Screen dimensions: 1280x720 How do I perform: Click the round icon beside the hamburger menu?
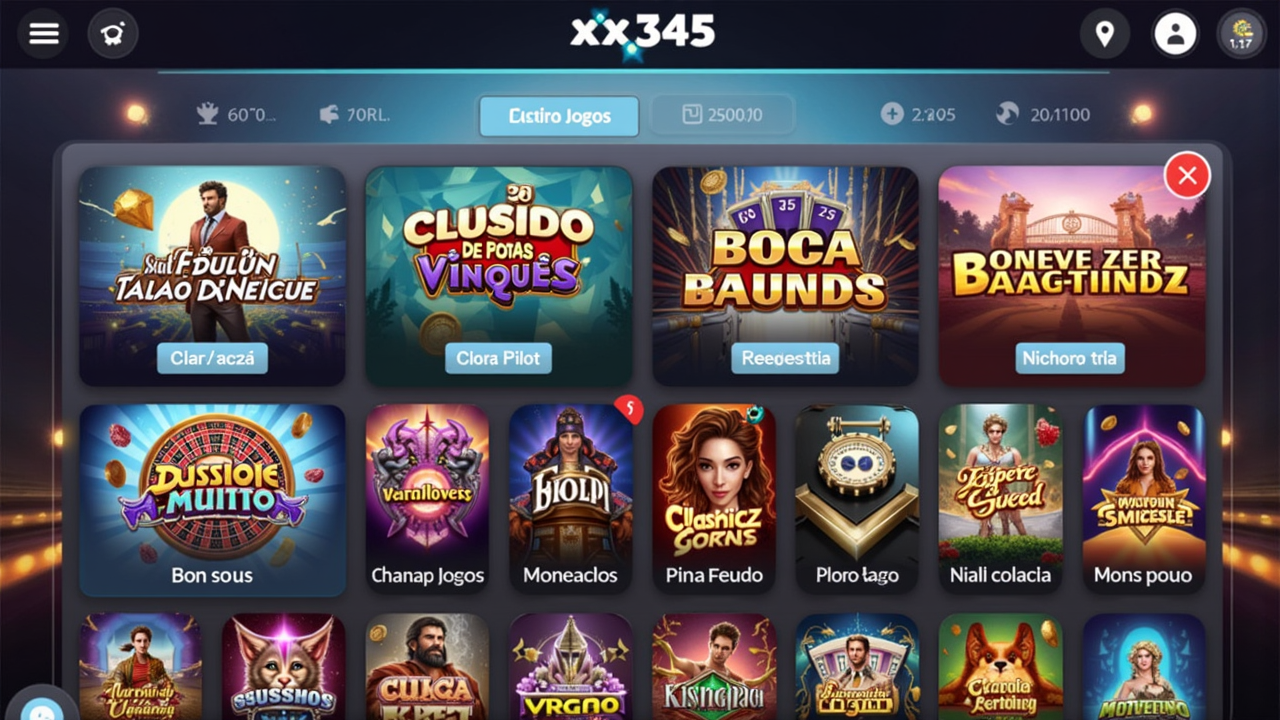(113, 34)
